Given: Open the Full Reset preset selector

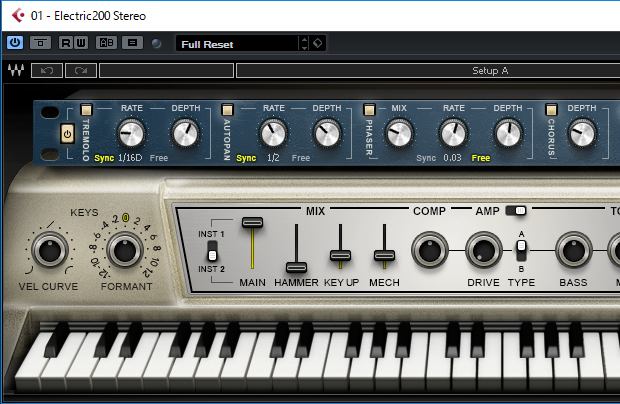Looking at the screenshot, I should tap(238, 43).
